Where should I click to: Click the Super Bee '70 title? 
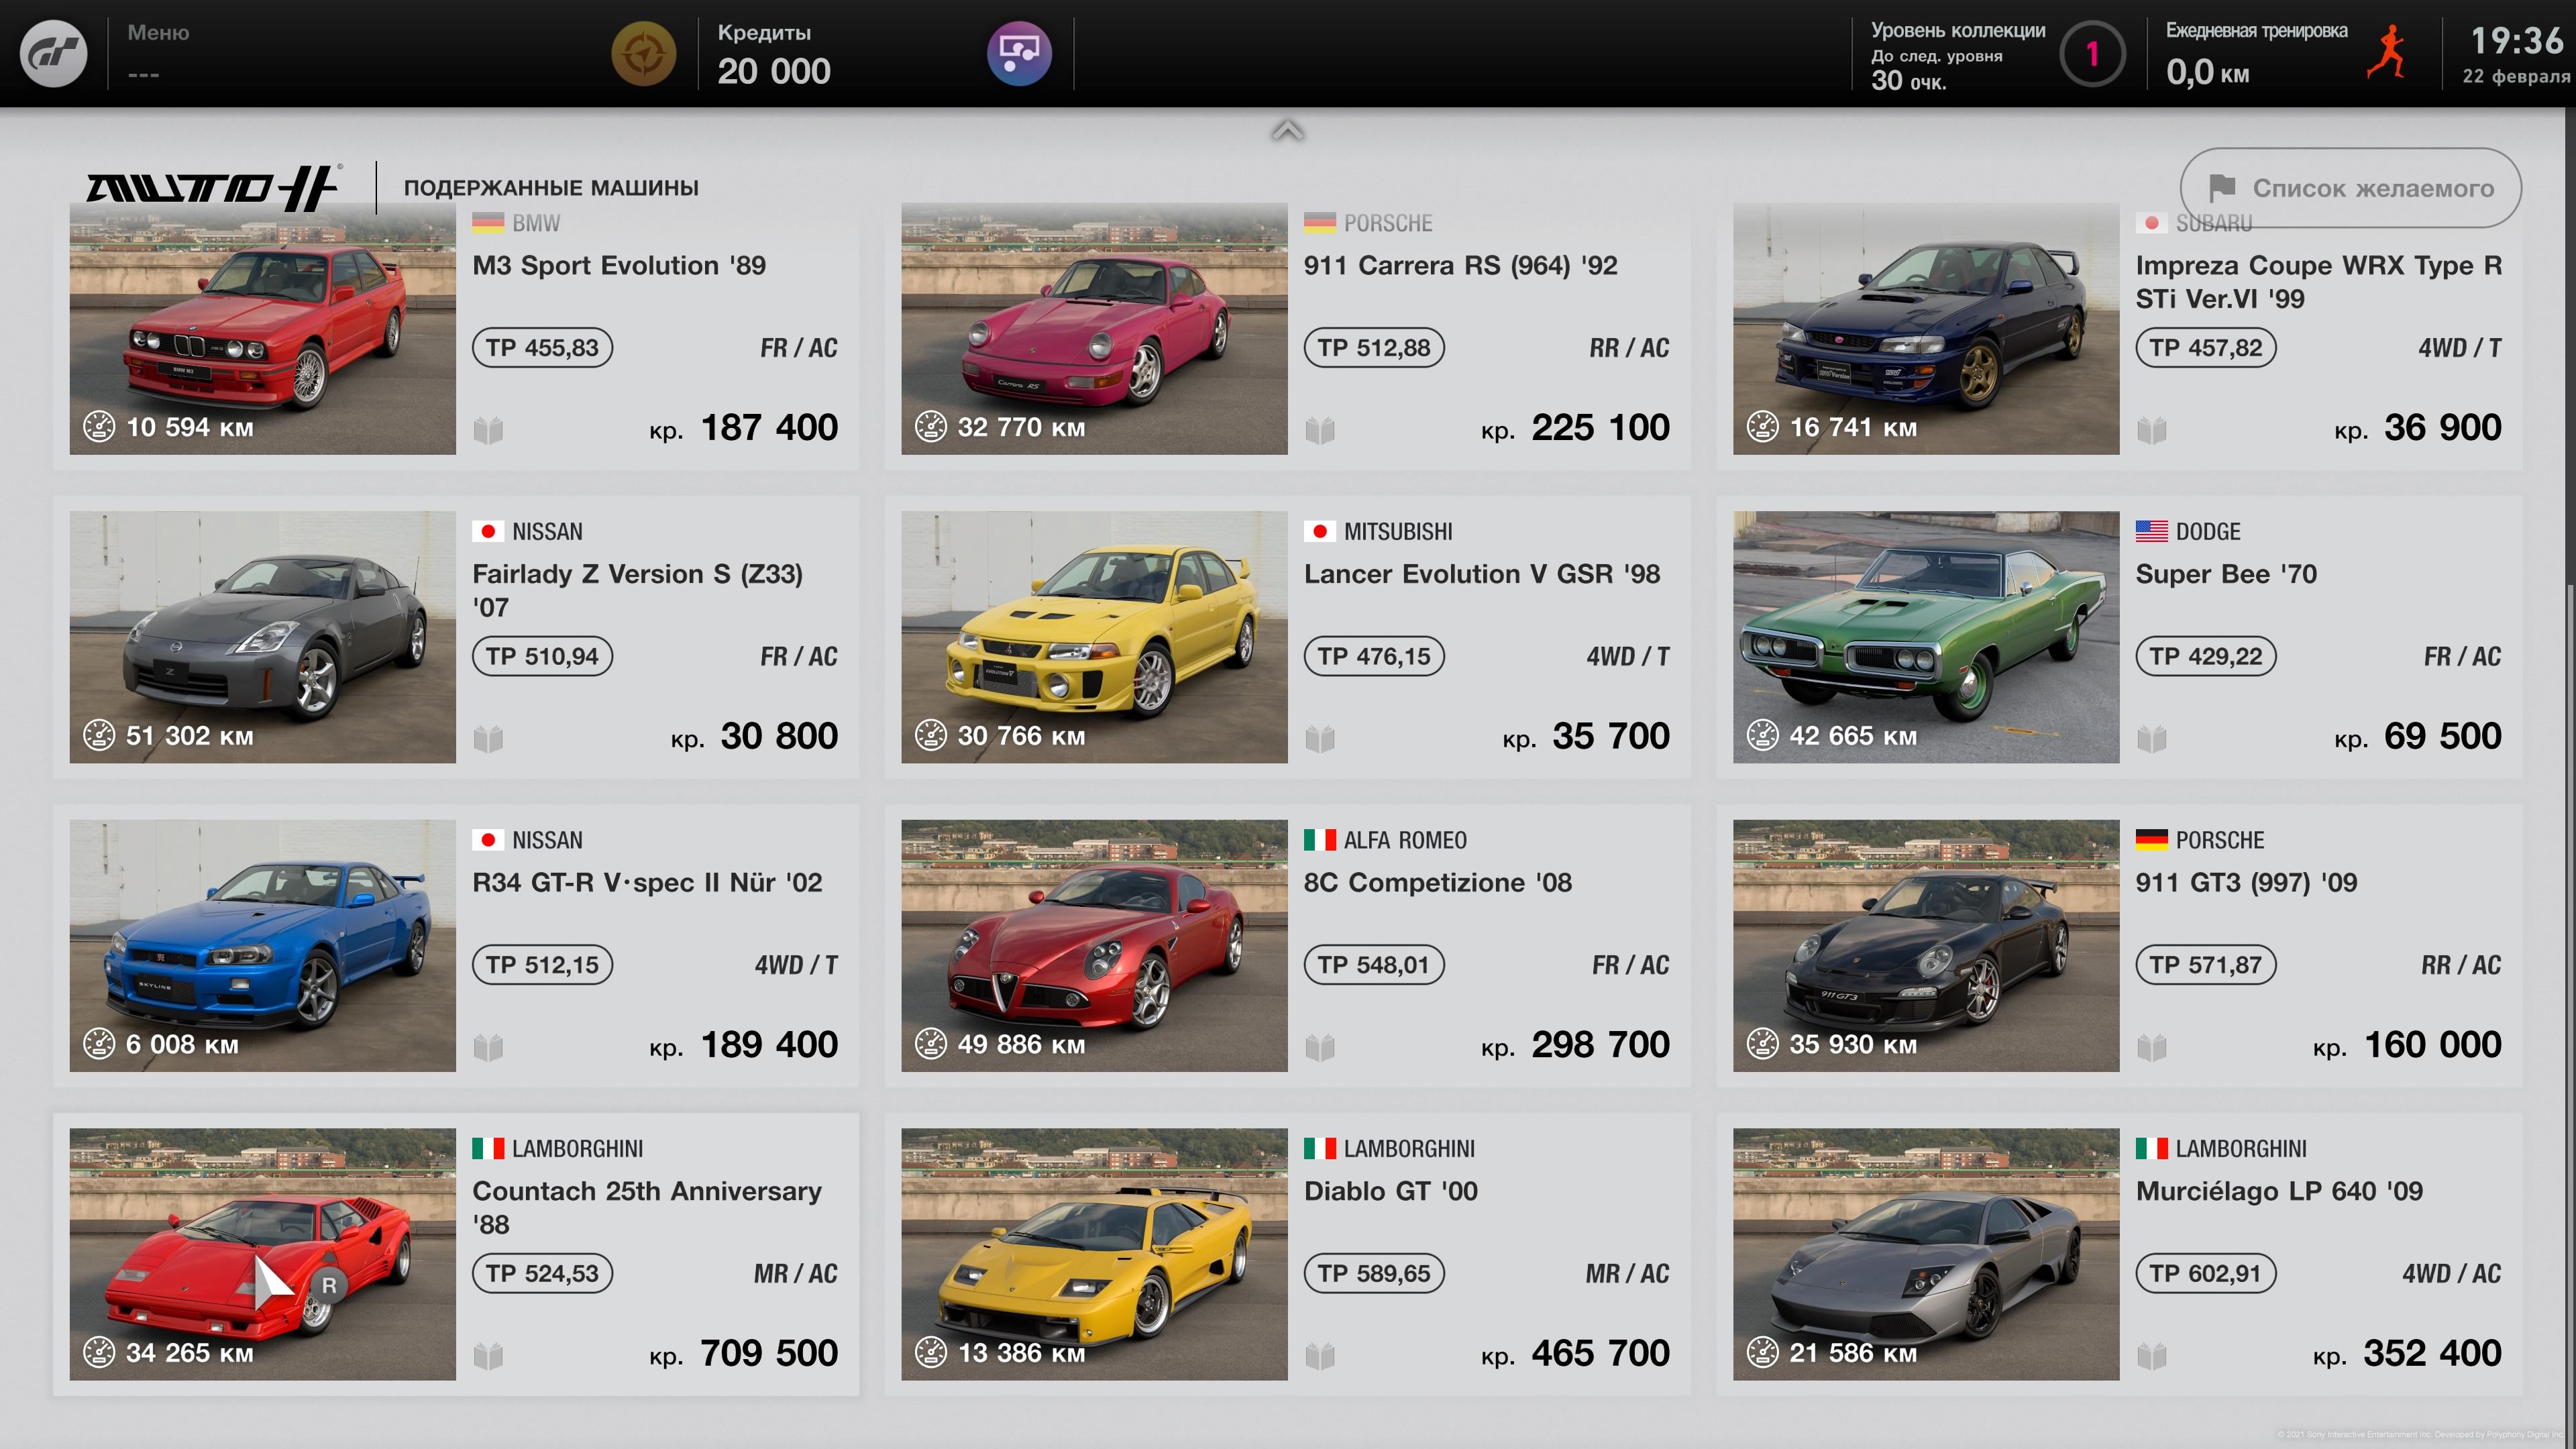pos(2226,574)
